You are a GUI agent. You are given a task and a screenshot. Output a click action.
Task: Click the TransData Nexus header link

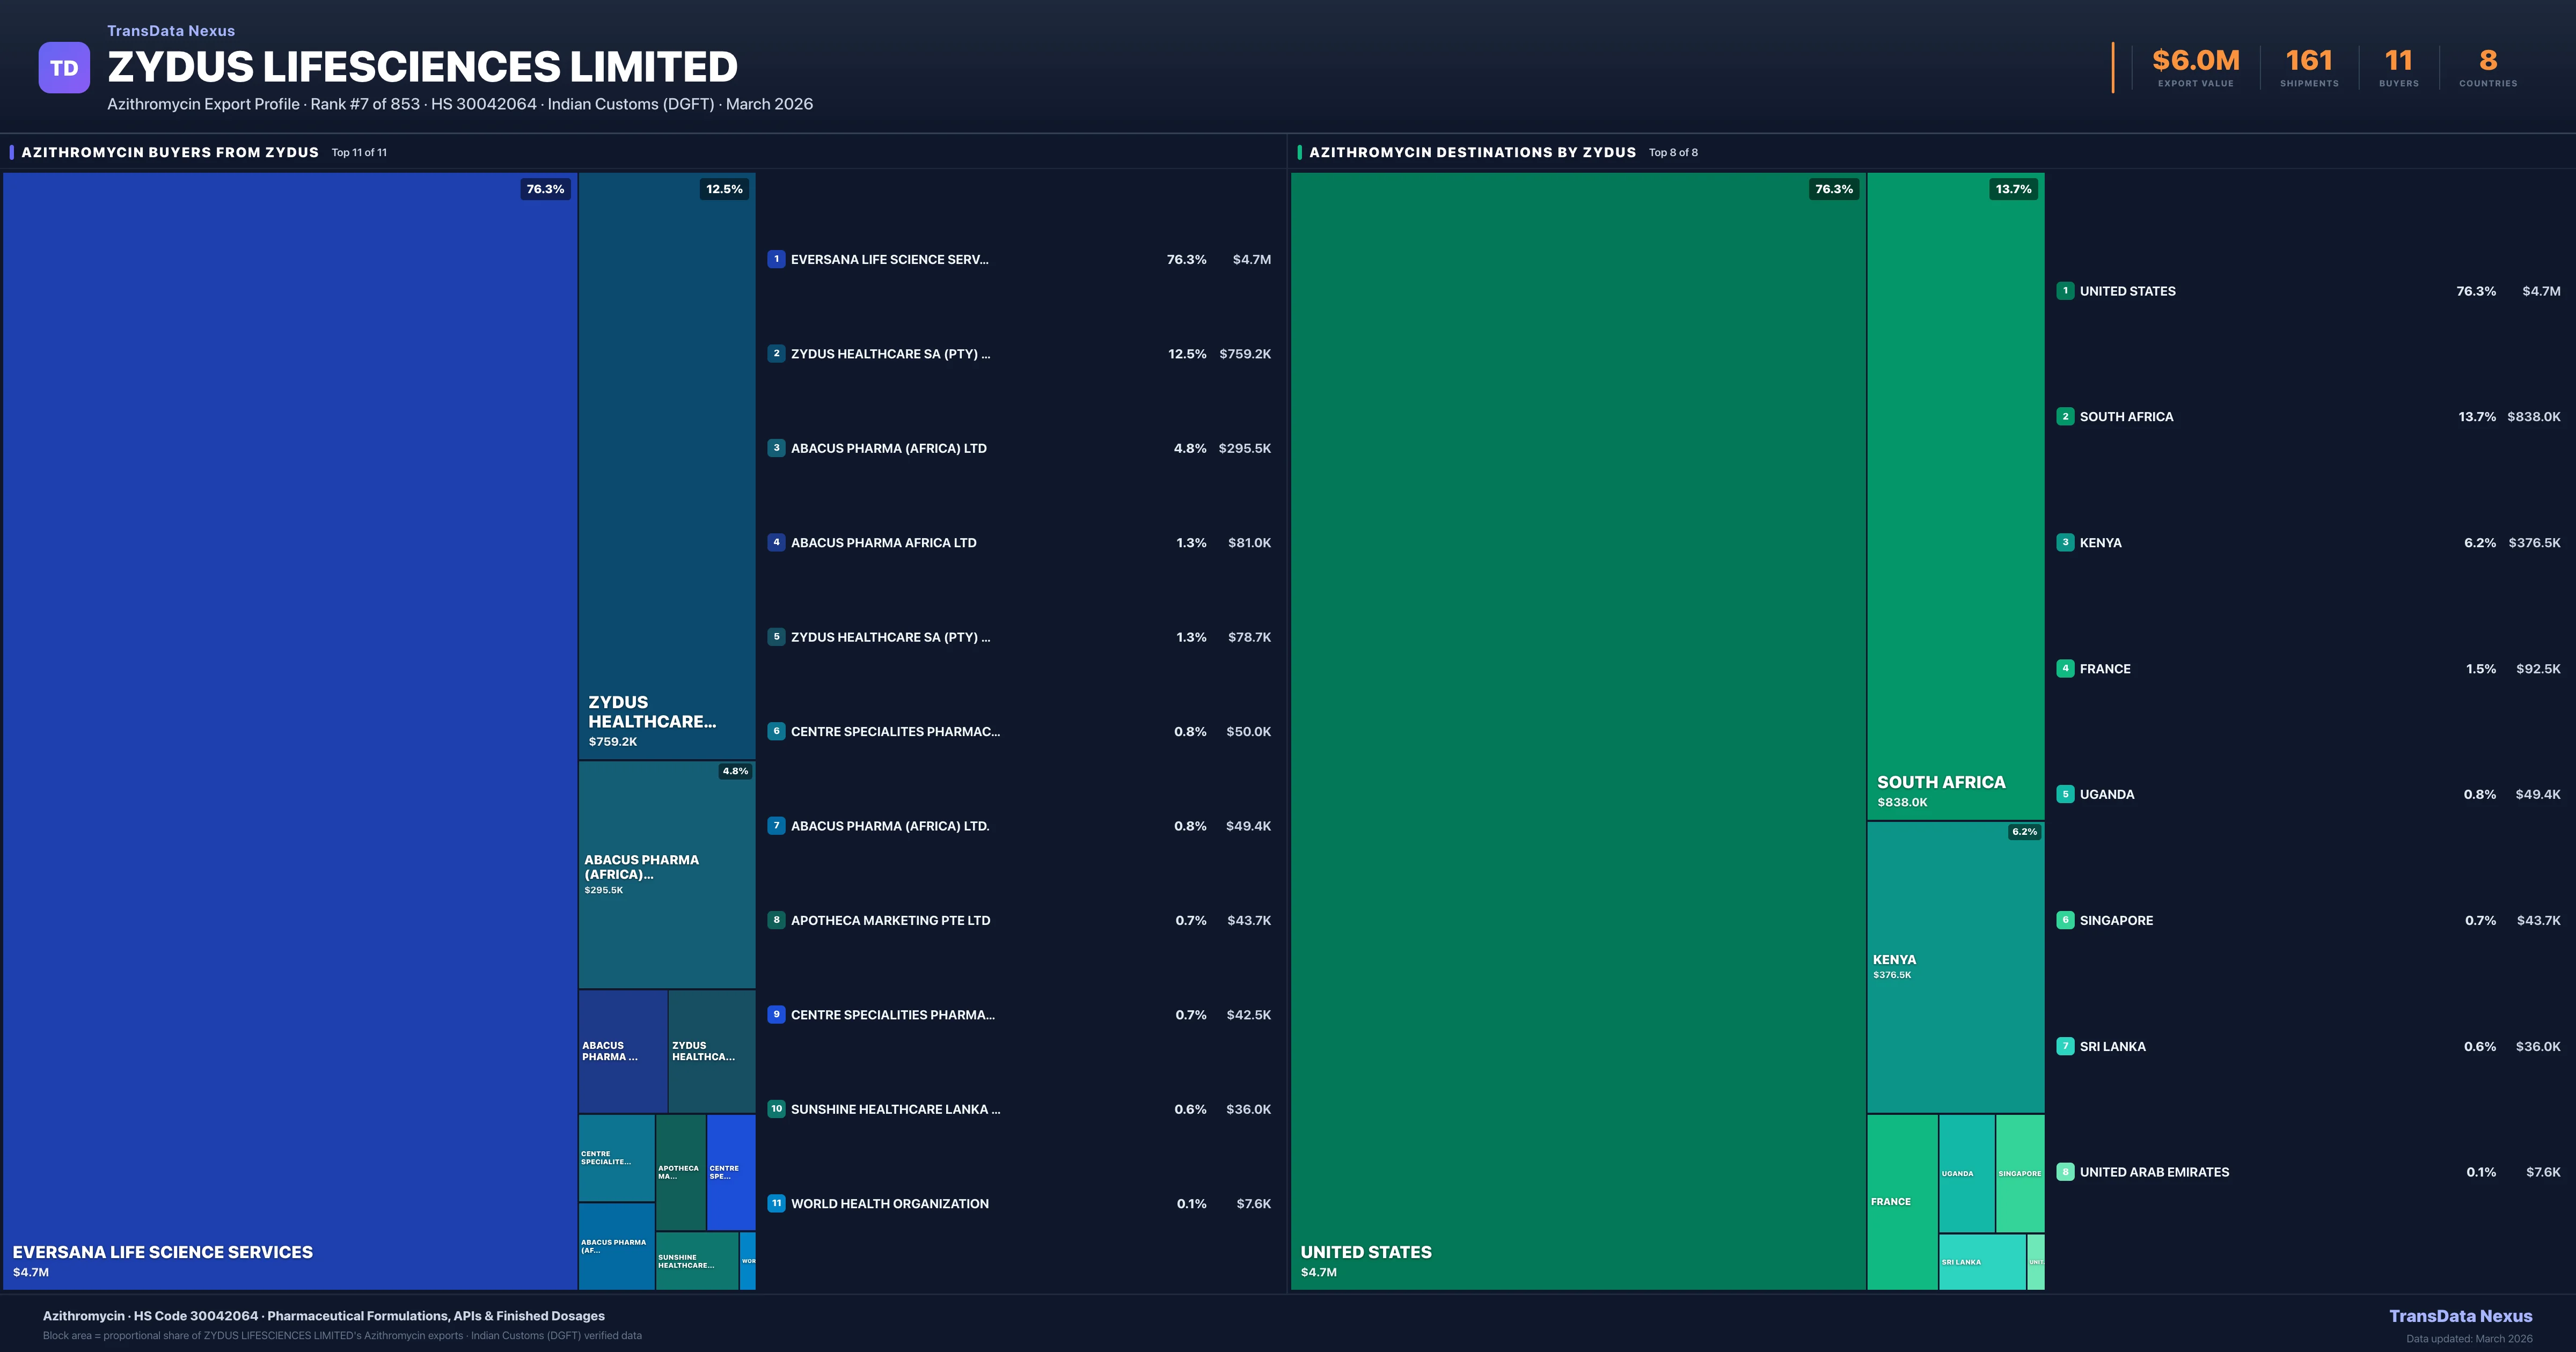171,31
